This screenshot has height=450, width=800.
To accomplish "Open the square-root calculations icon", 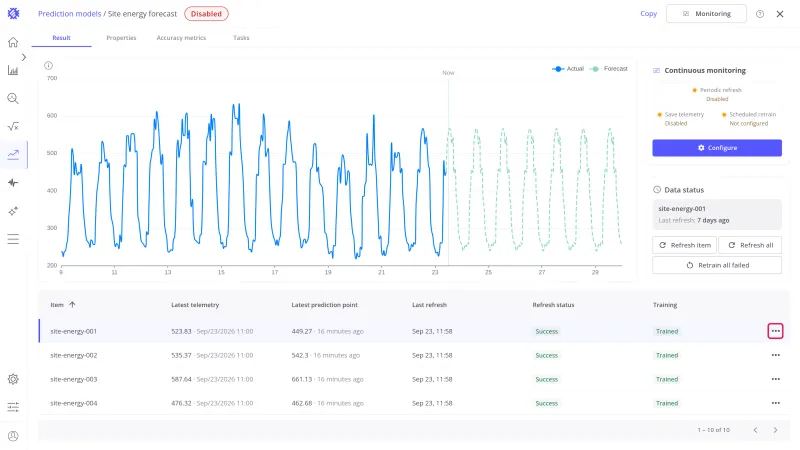I will point(13,127).
